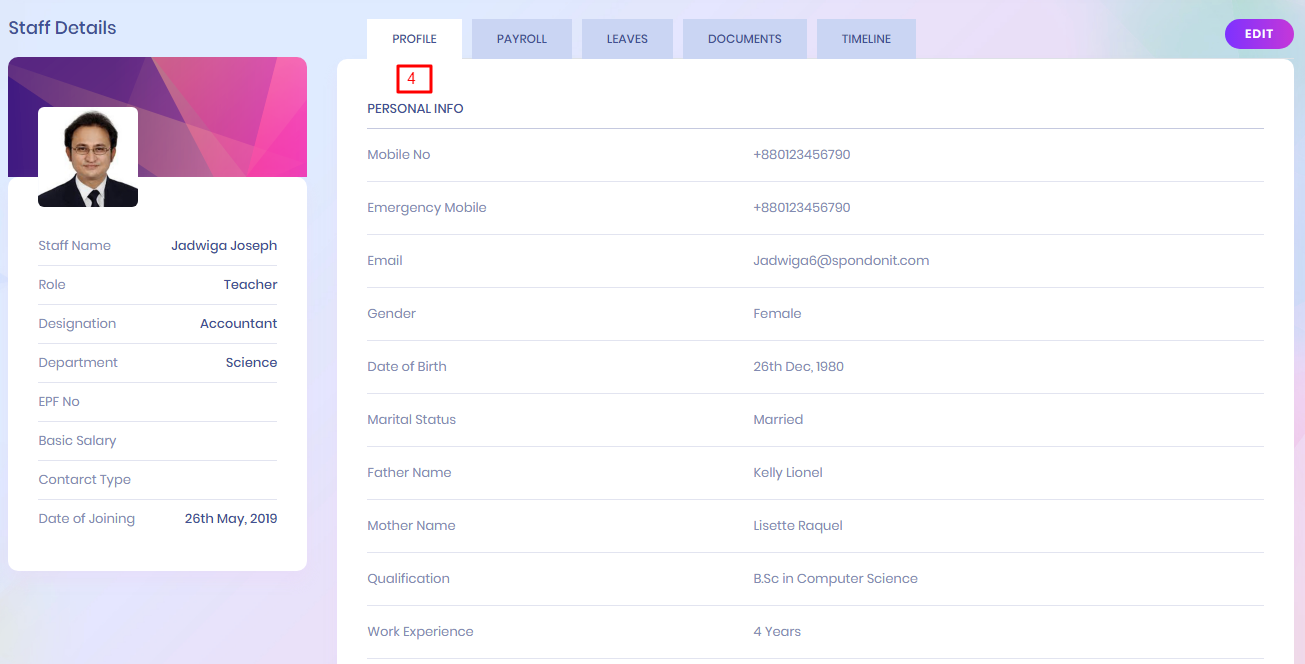This screenshot has height=664, width=1305.
Task: Click the Date of Joining value
Action: 230,519
